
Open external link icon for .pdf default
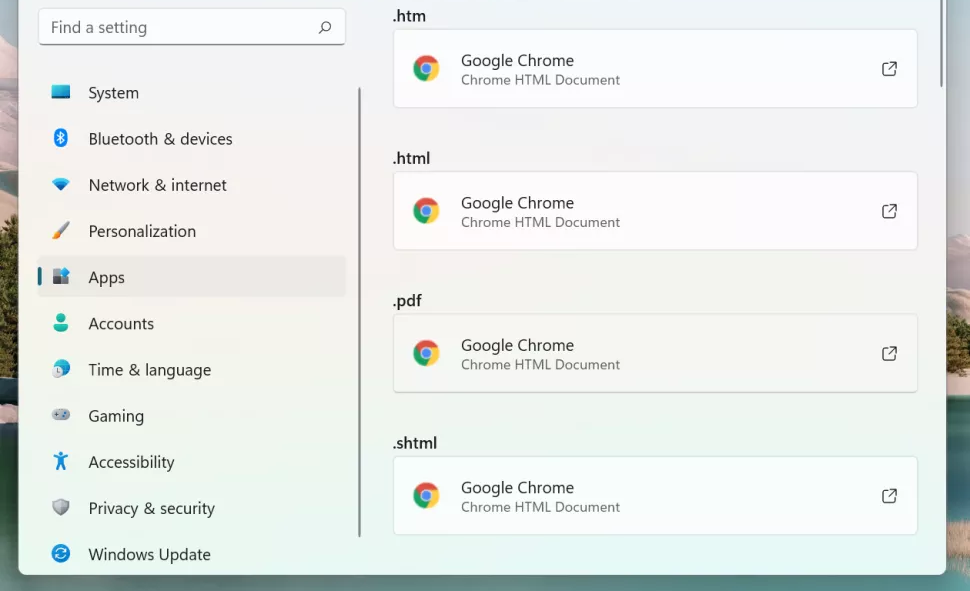[889, 353]
